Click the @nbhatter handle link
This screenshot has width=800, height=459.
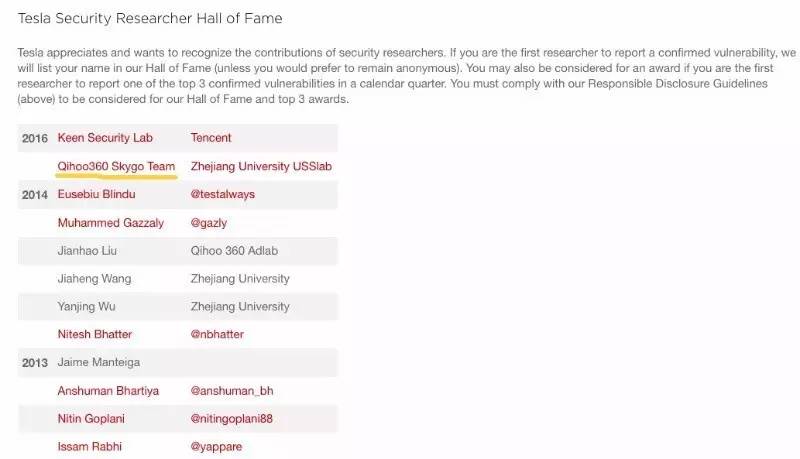[217, 334]
